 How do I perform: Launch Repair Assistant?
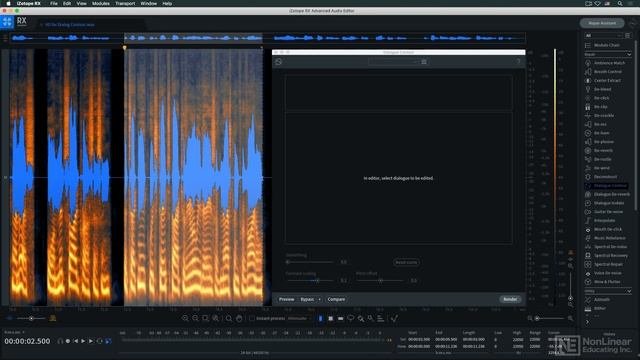coord(602,23)
